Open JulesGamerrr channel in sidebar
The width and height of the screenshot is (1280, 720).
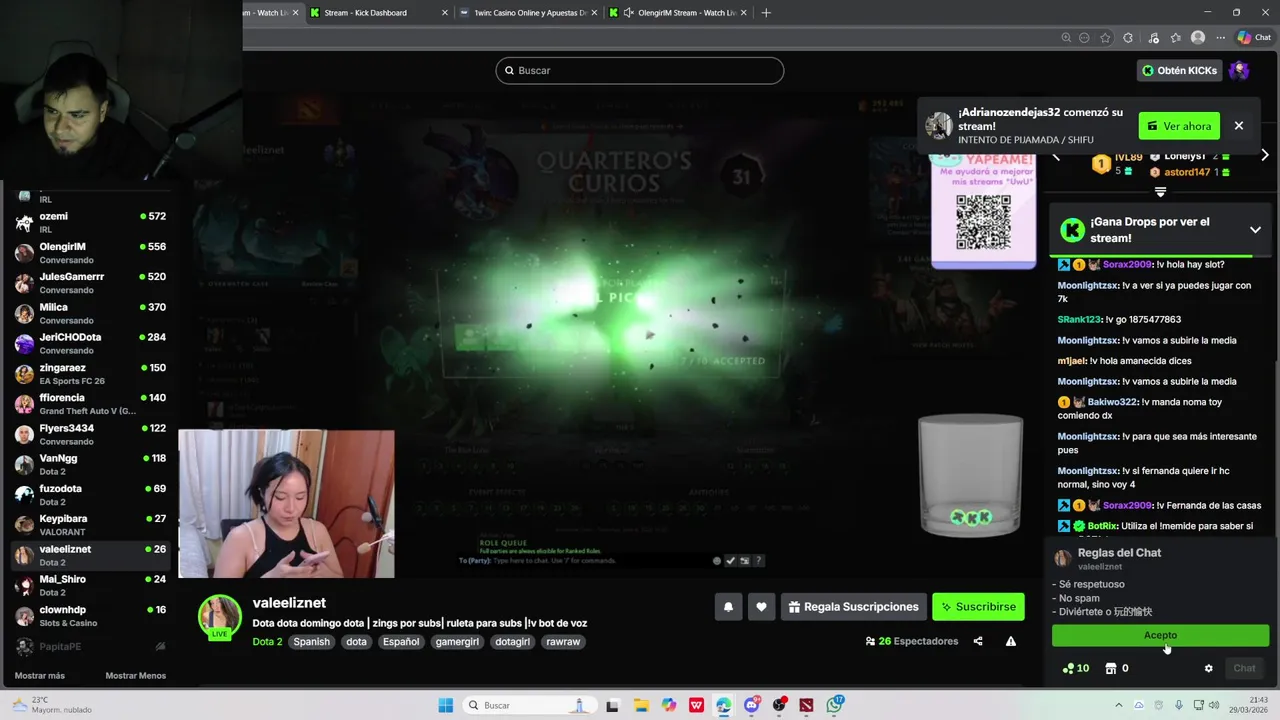(x=90, y=283)
